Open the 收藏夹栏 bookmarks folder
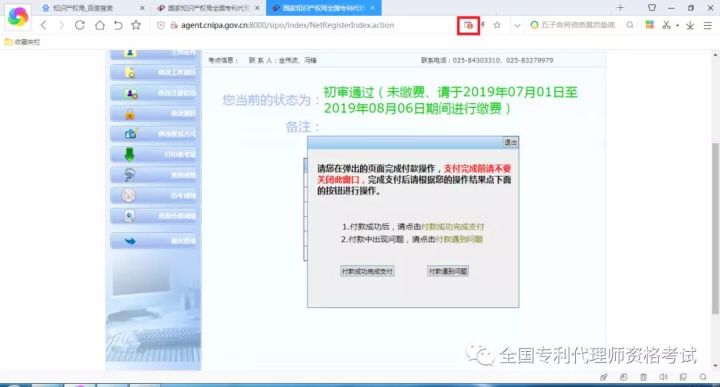The height and width of the screenshot is (387, 720). [22, 42]
